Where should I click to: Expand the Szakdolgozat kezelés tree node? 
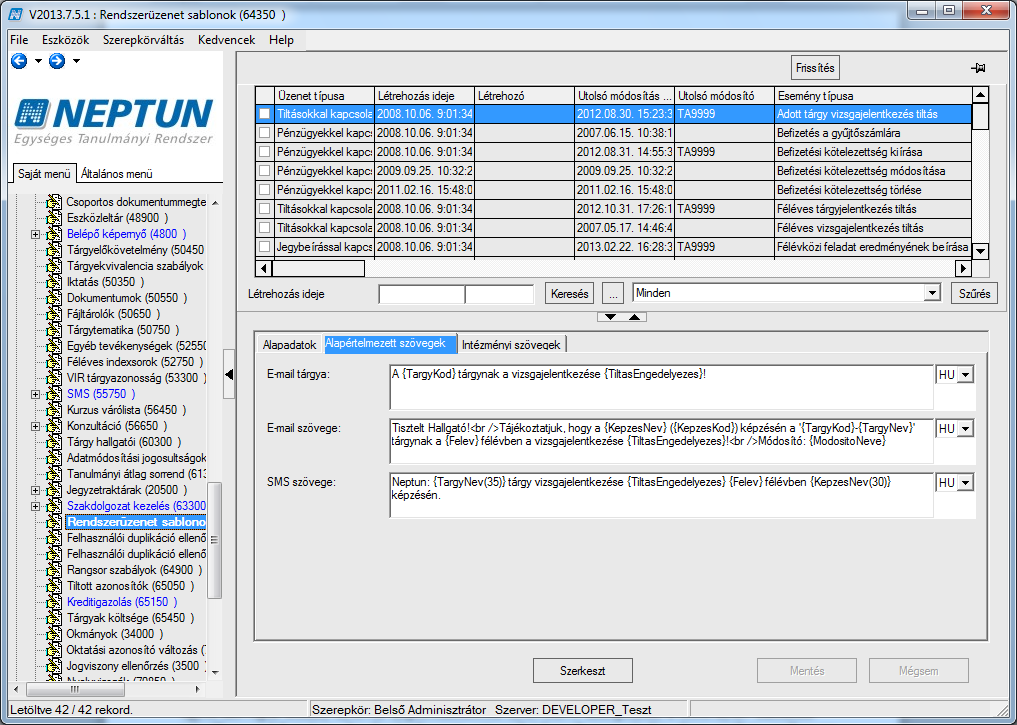[x=36, y=506]
